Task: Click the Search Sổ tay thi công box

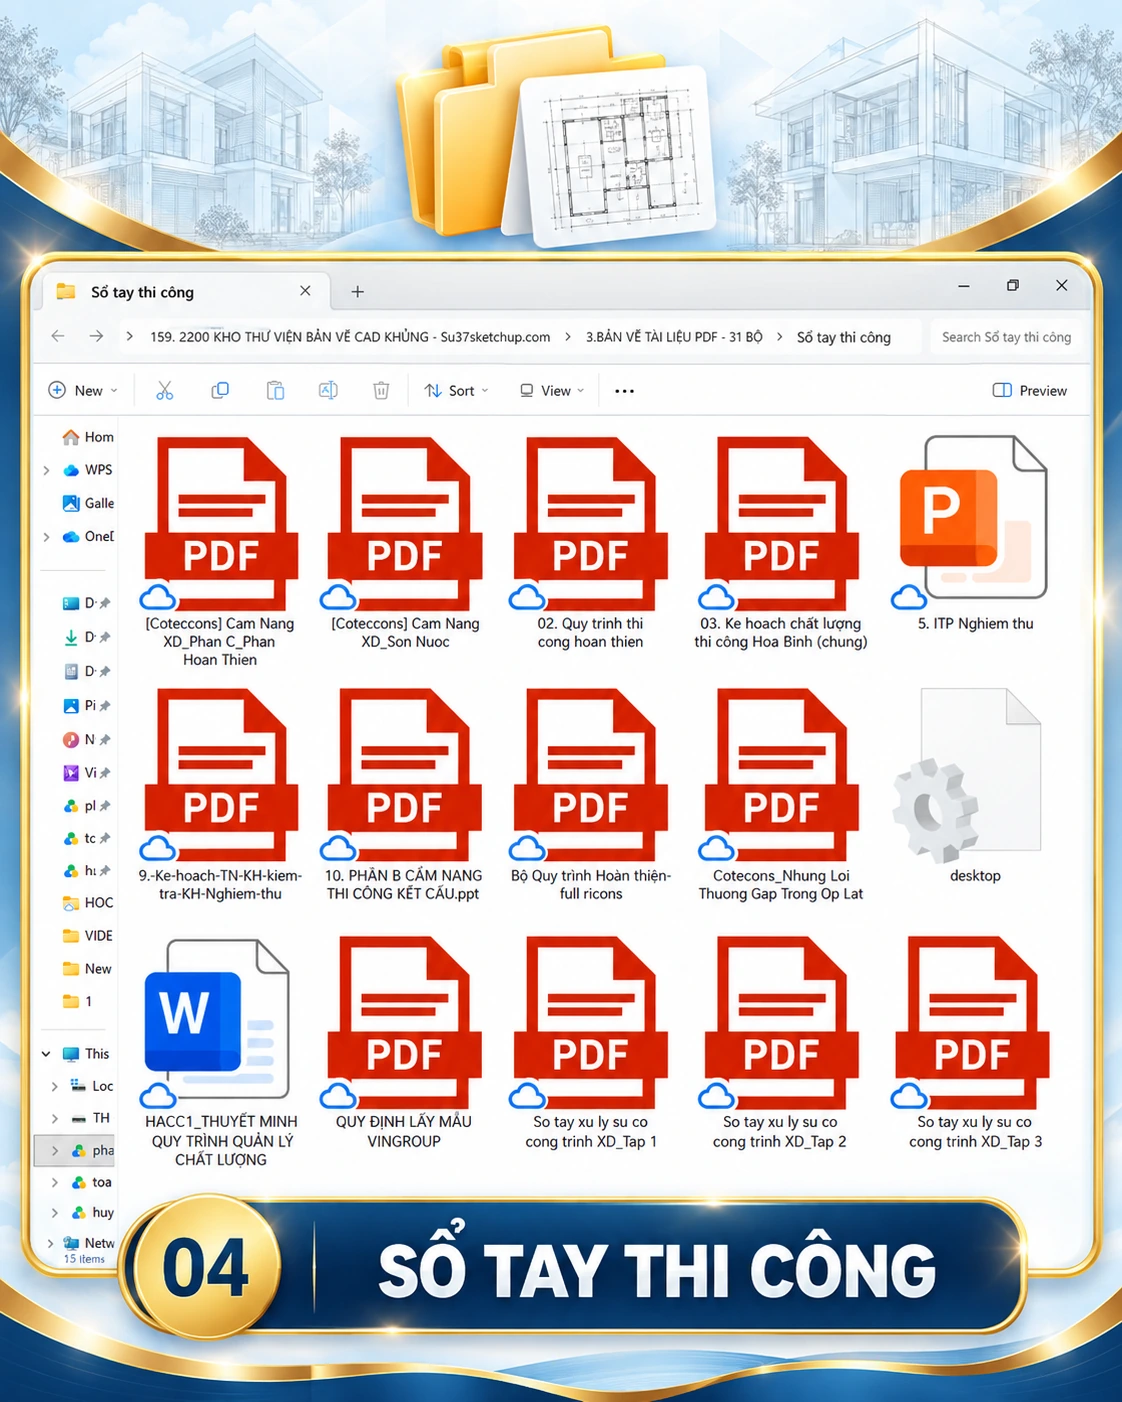Action: click(x=1006, y=337)
